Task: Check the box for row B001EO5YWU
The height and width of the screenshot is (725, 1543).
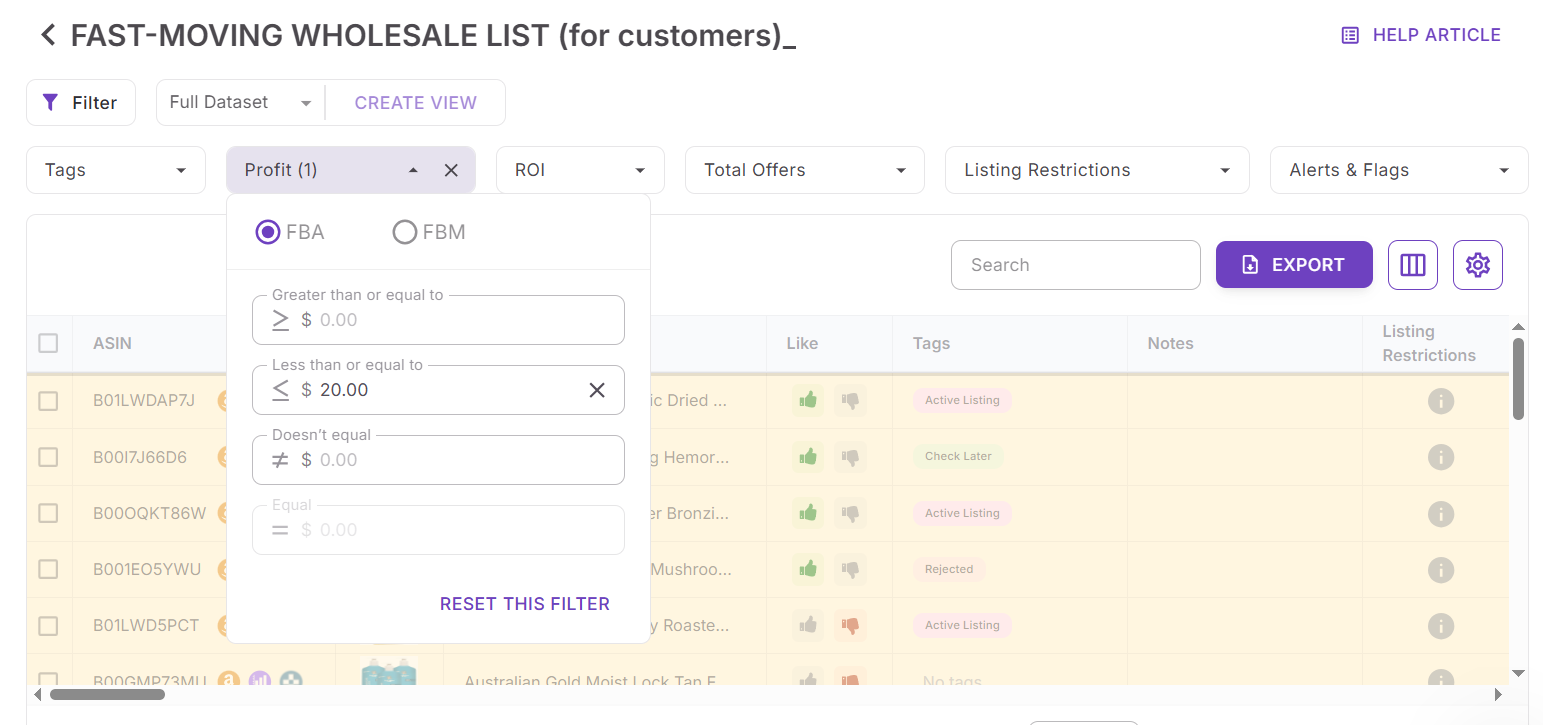Action: coord(48,569)
